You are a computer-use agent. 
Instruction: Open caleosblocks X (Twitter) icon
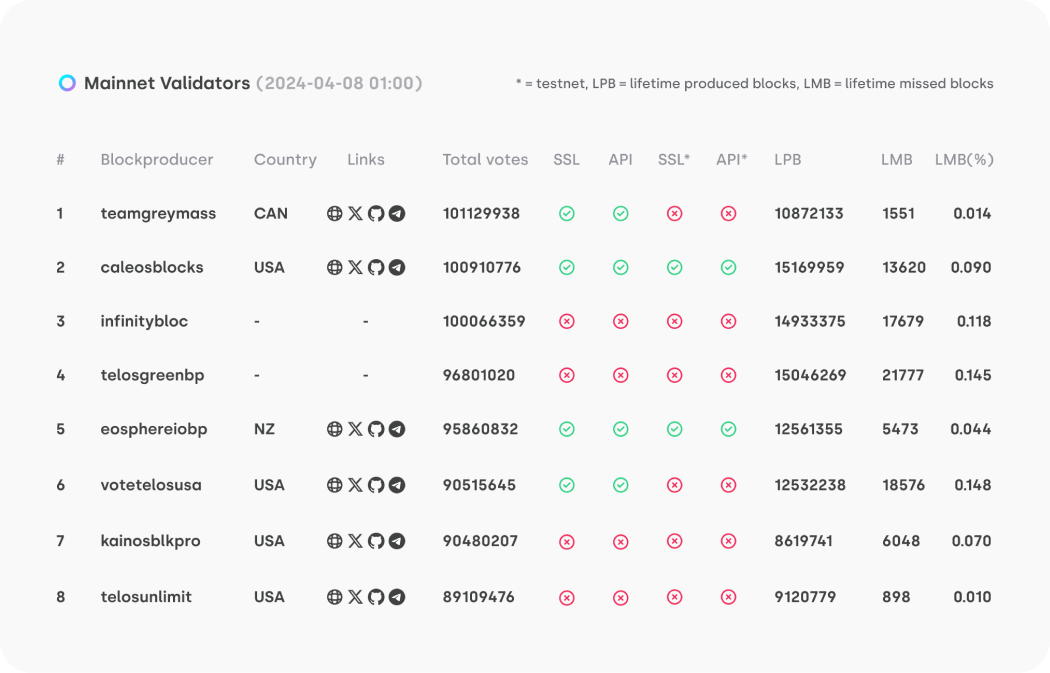click(355, 267)
